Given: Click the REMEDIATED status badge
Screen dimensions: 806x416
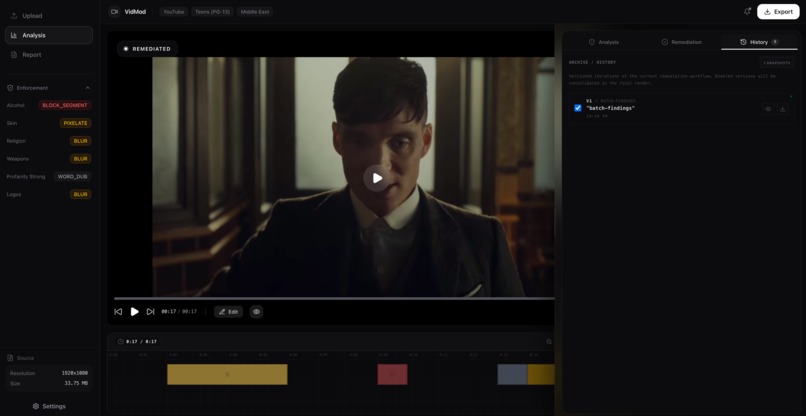Looking at the screenshot, I should point(147,49).
